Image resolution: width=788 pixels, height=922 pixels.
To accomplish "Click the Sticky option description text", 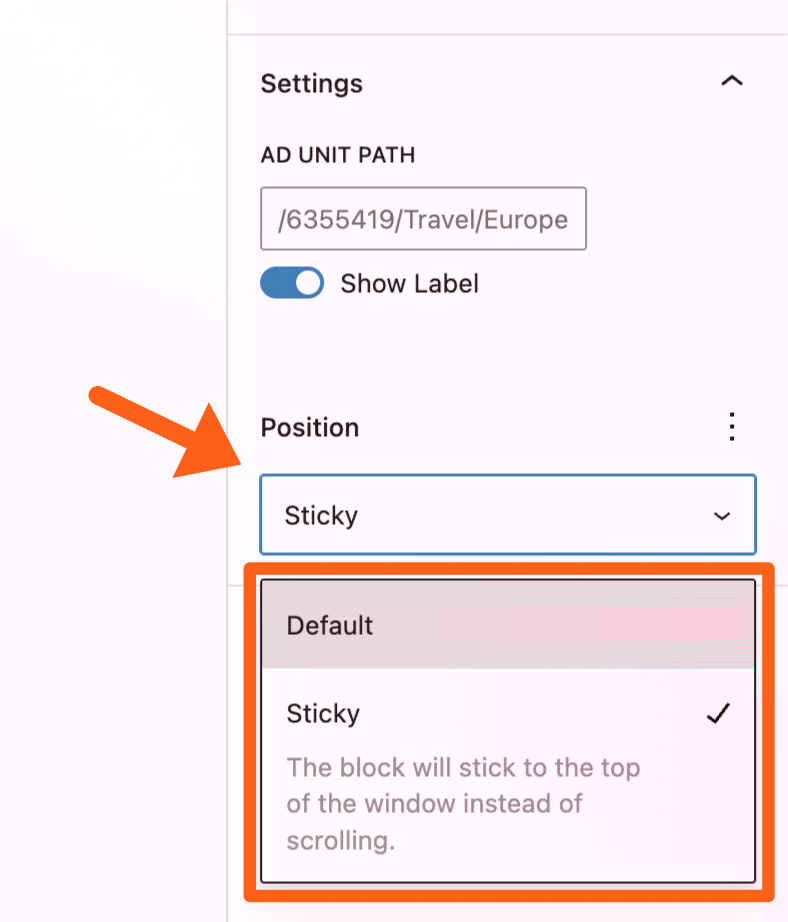I will (463, 804).
